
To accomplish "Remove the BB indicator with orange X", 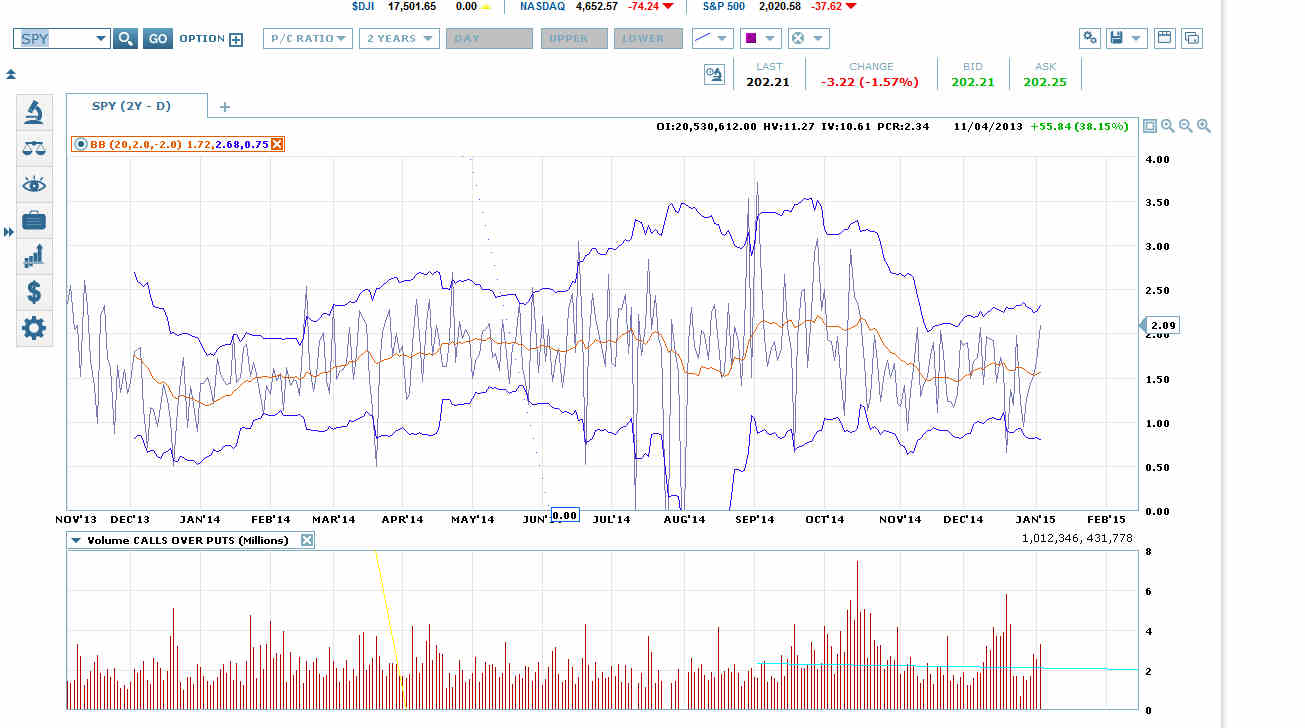I will point(277,144).
